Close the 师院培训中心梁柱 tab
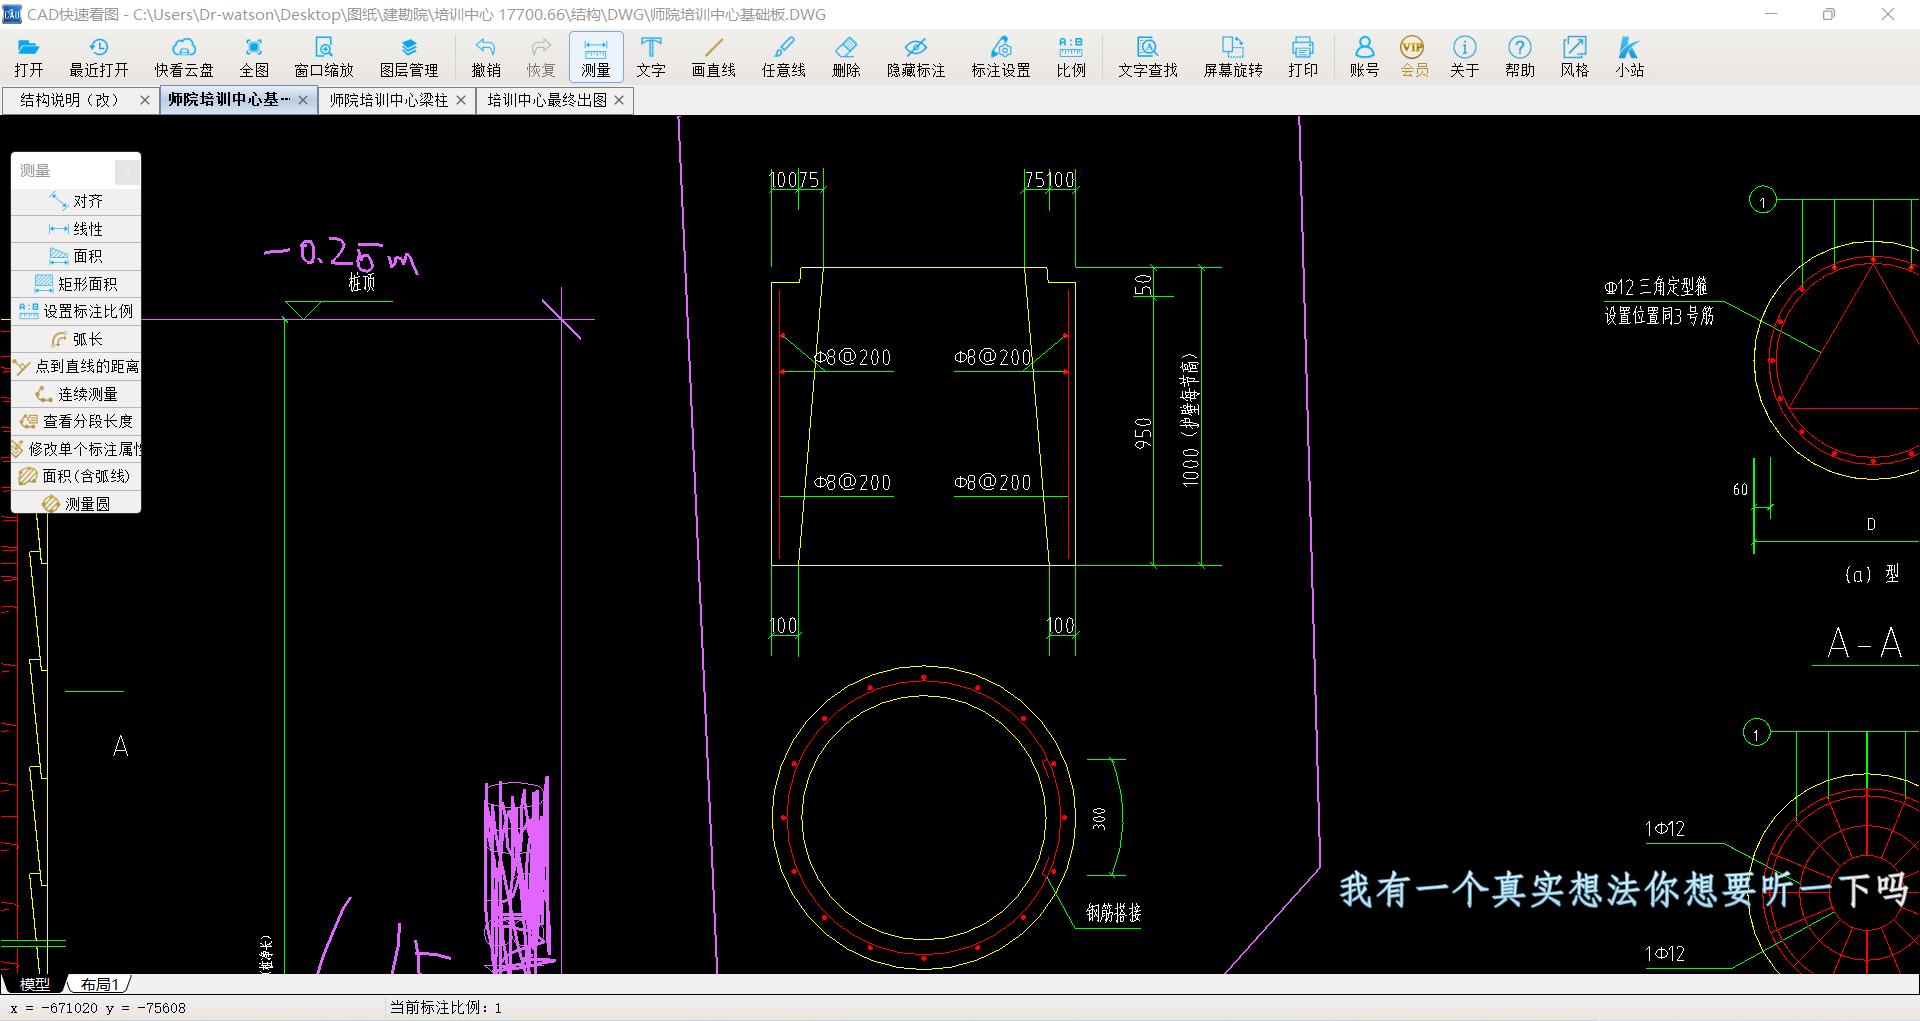 point(461,100)
